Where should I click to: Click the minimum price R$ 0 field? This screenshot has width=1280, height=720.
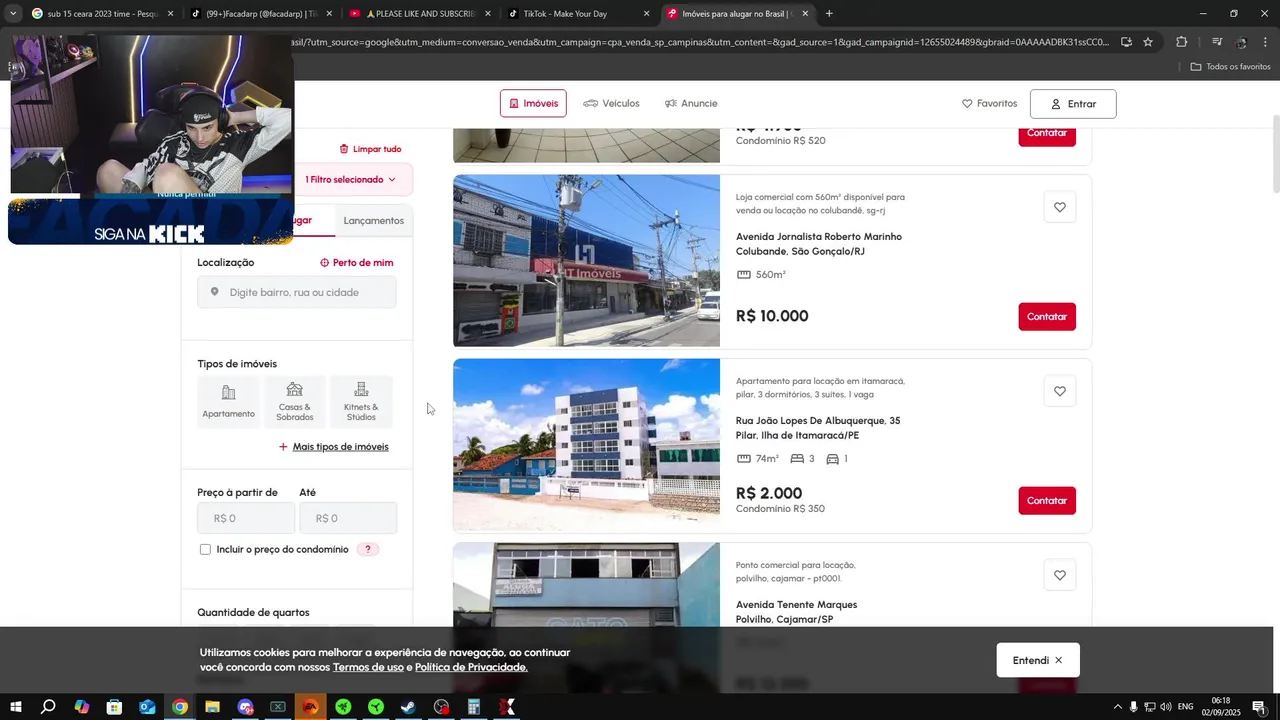point(246,518)
